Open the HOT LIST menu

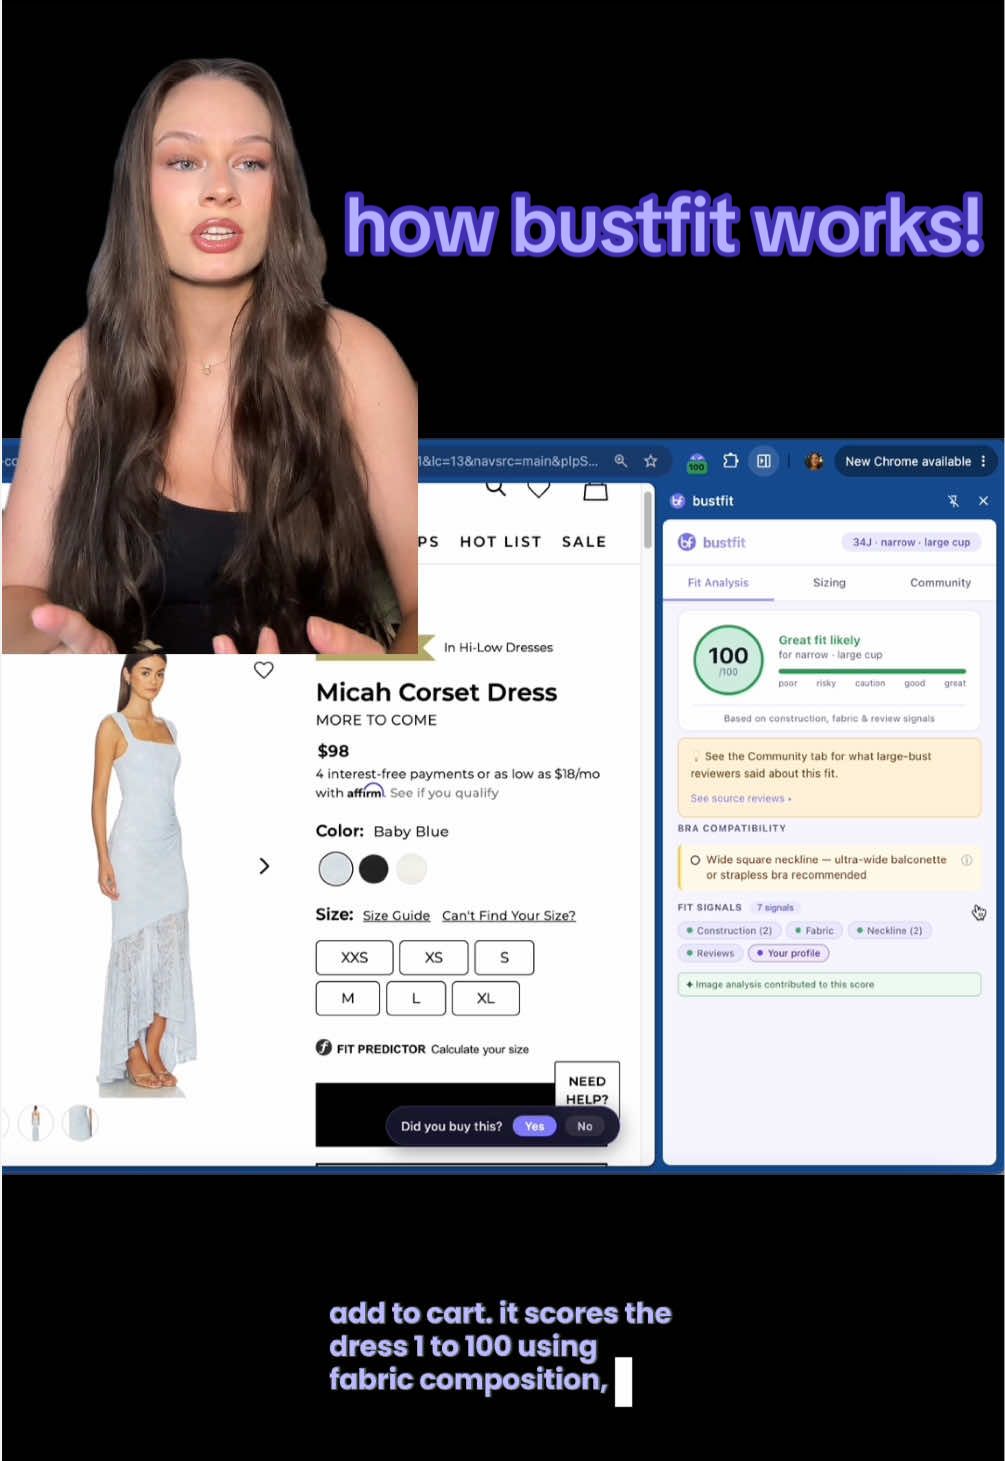[500, 541]
